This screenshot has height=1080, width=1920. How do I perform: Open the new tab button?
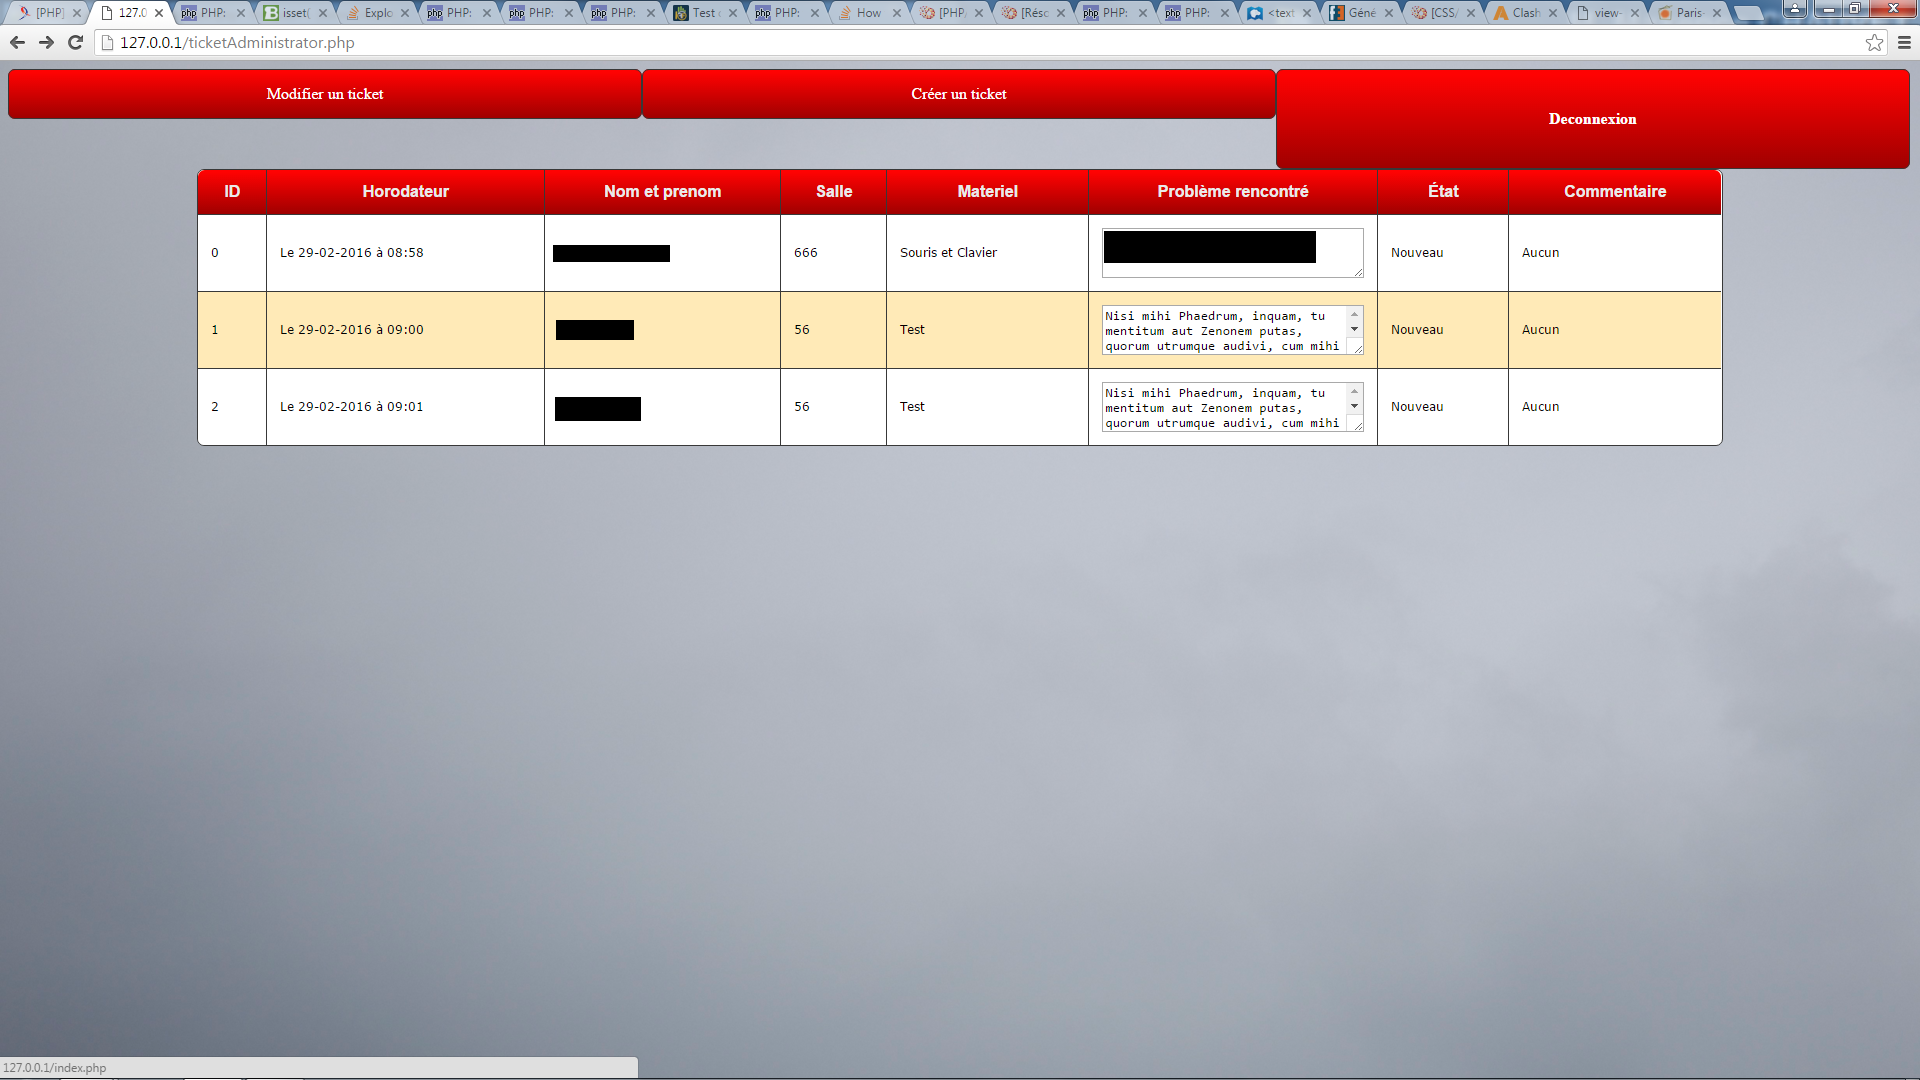(x=1748, y=13)
